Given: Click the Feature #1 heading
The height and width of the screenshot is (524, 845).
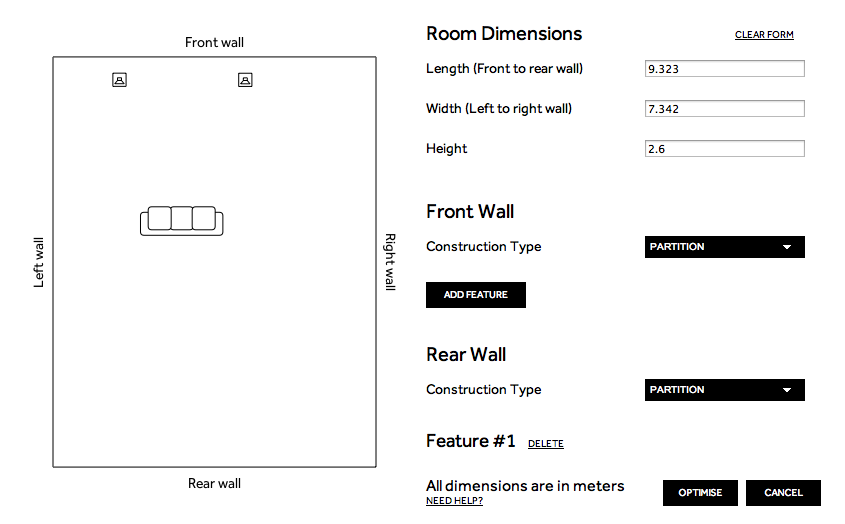Looking at the screenshot, I should click(x=470, y=441).
